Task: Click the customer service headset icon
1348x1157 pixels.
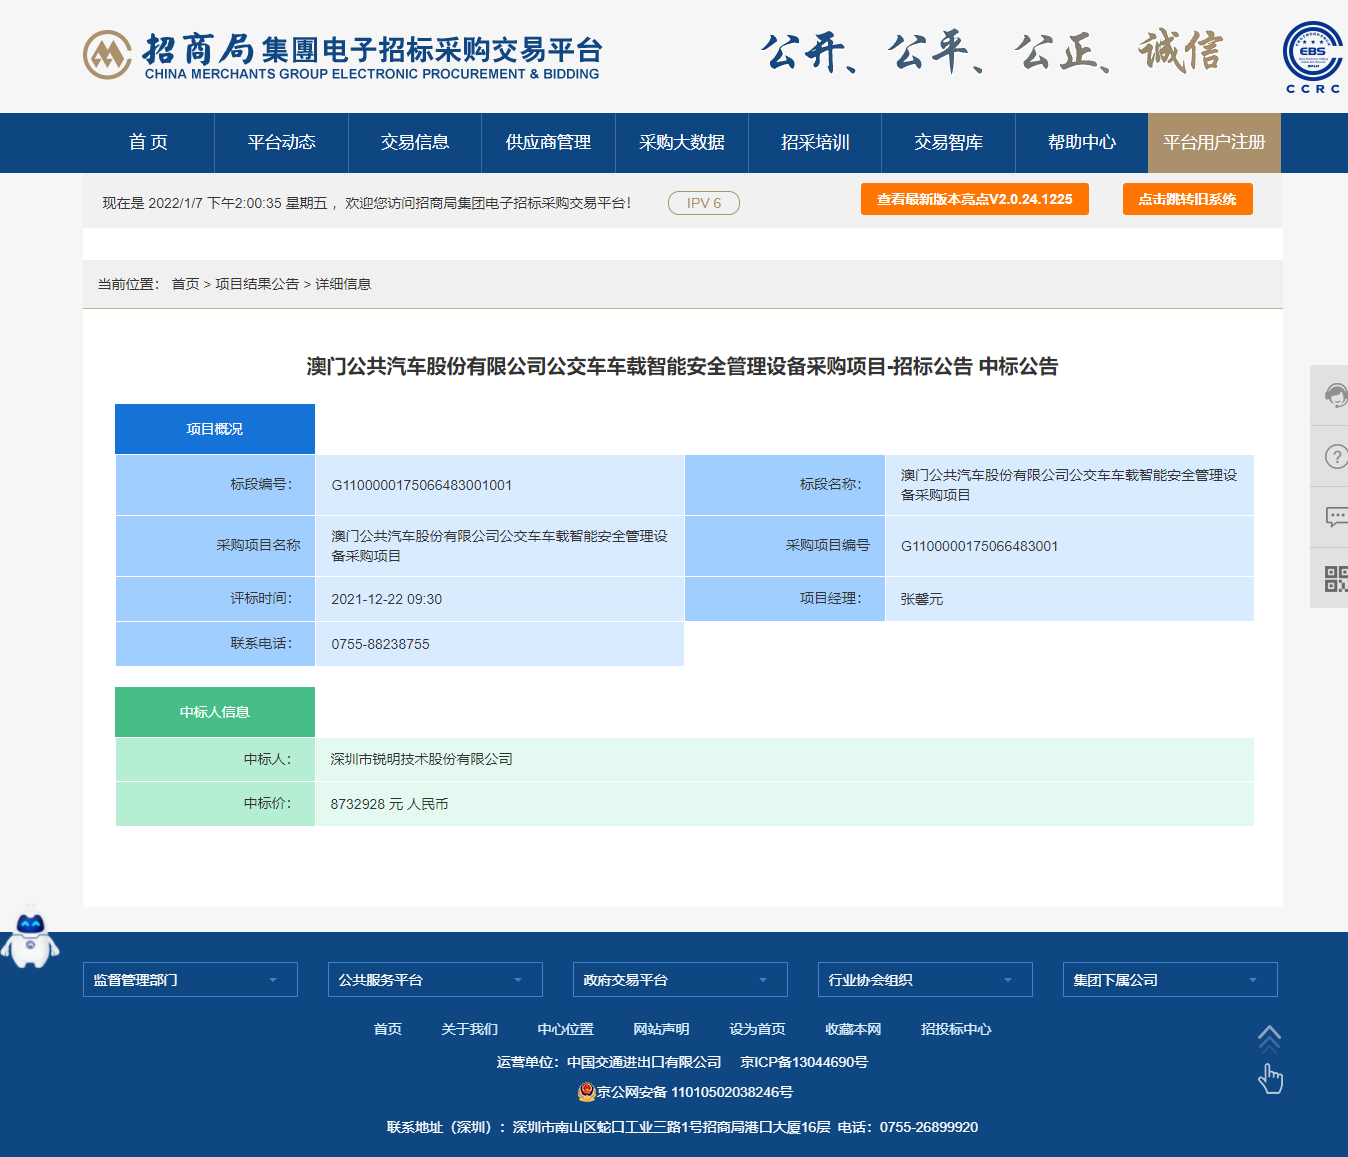Action: (1334, 396)
